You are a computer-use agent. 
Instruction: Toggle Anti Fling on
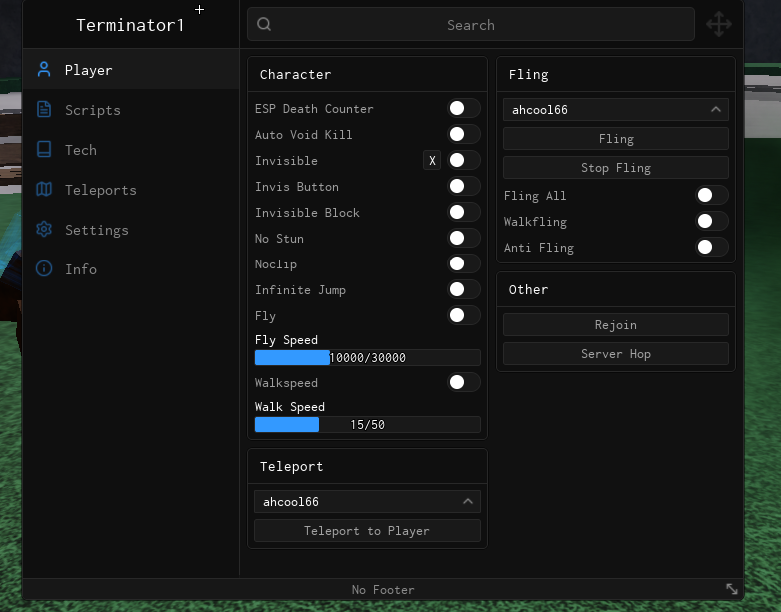click(x=712, y=247)
